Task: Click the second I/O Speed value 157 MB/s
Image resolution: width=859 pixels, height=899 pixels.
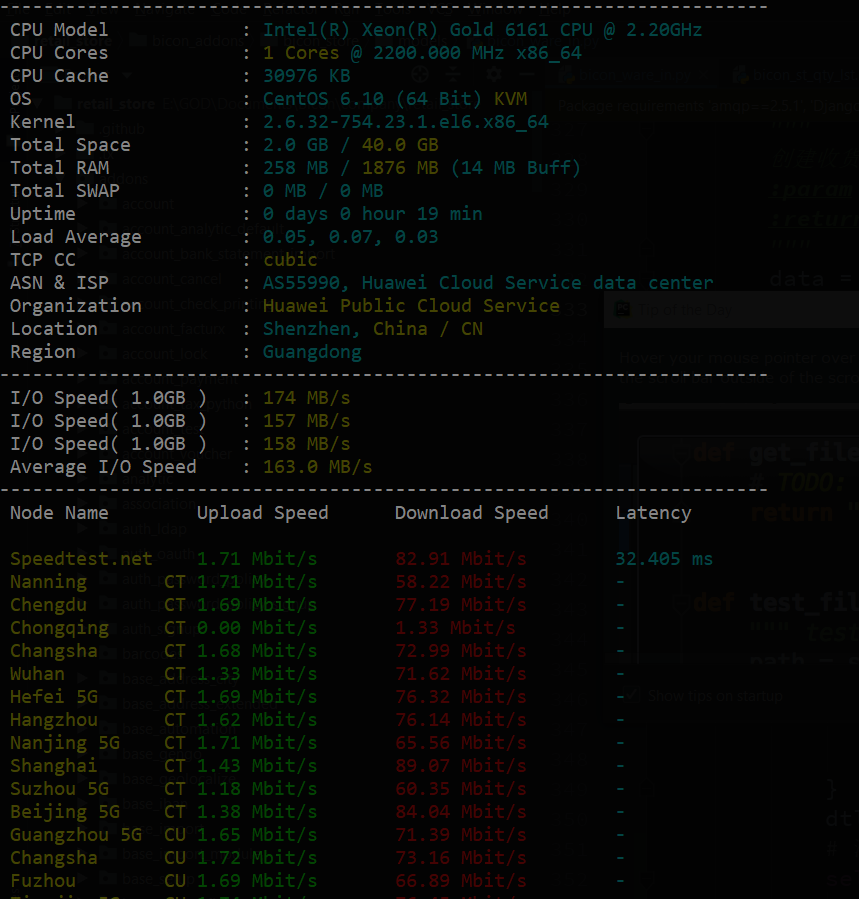Action: click(x=306, y=421)
